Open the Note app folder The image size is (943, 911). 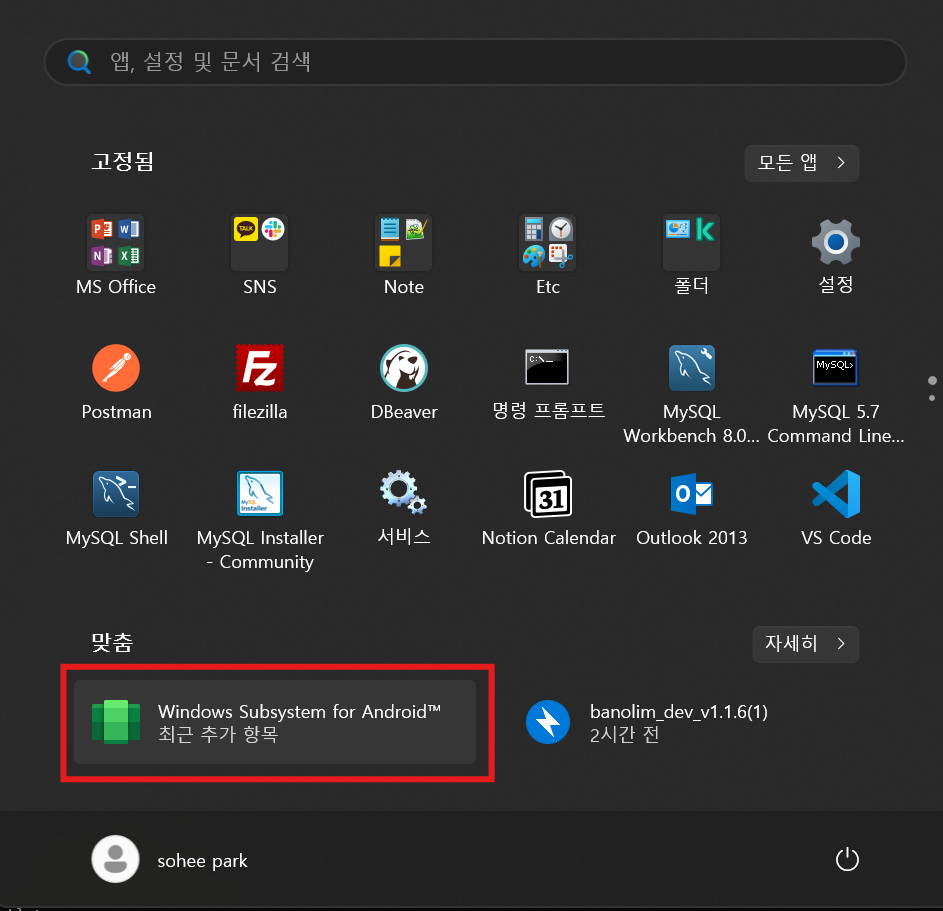[404, 256]
